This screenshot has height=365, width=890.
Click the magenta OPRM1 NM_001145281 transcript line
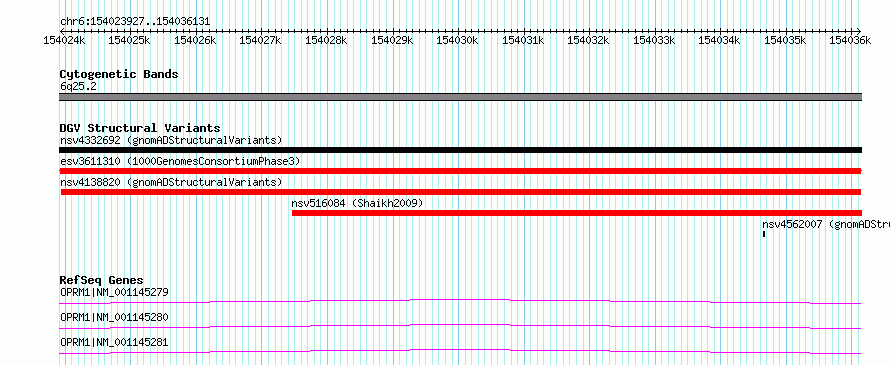(x=461, y=351)
